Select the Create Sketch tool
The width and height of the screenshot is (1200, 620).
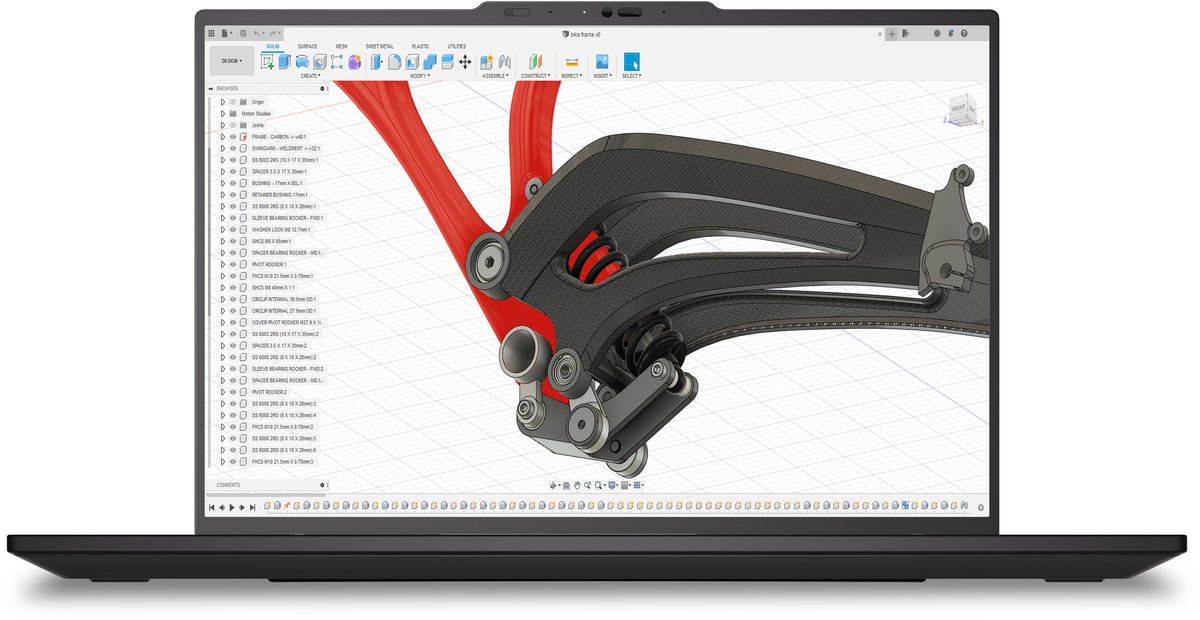tap(267, 61)
